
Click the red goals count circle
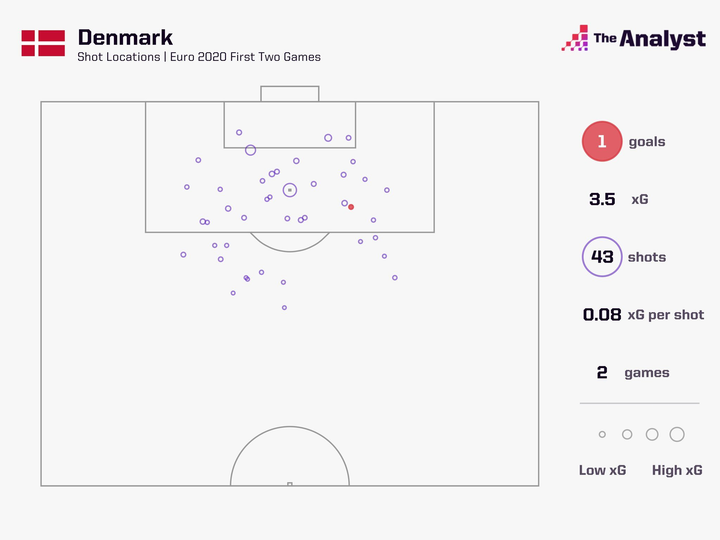[x=602, y=142]
